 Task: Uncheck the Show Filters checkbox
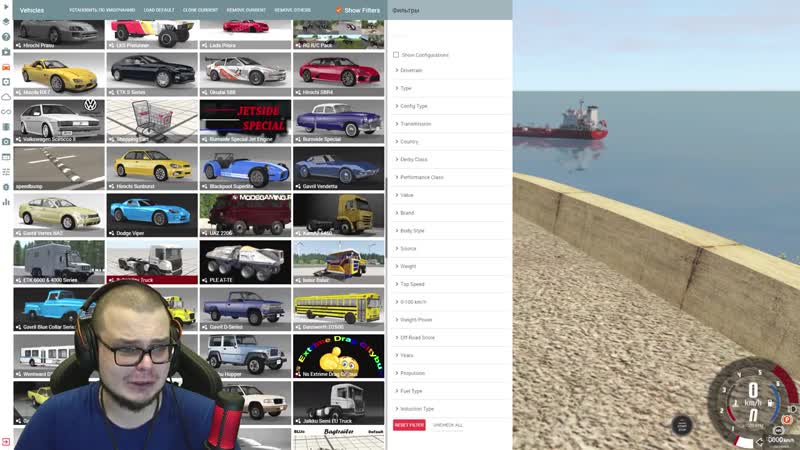click(339, 10)
